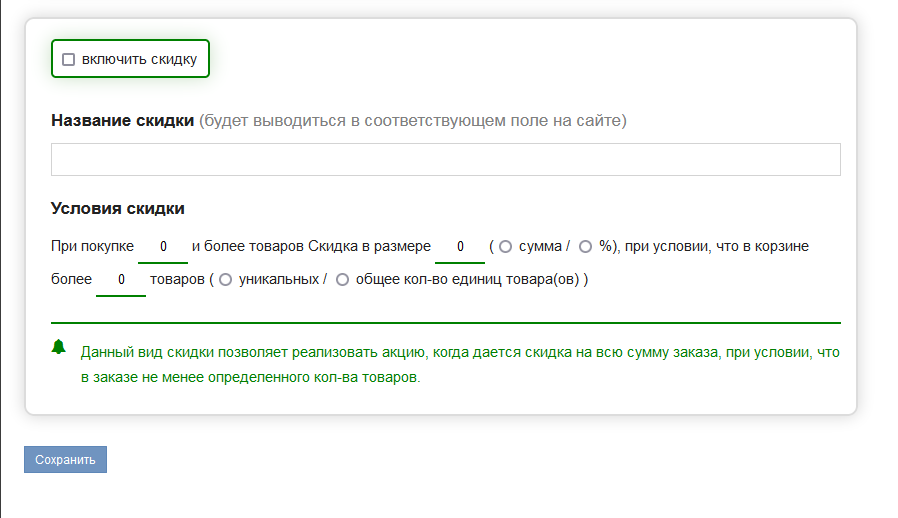The width and height of the screenshot is (898, 518).
Task: Click the green bell notification icon
Action: tap(58, 347)
